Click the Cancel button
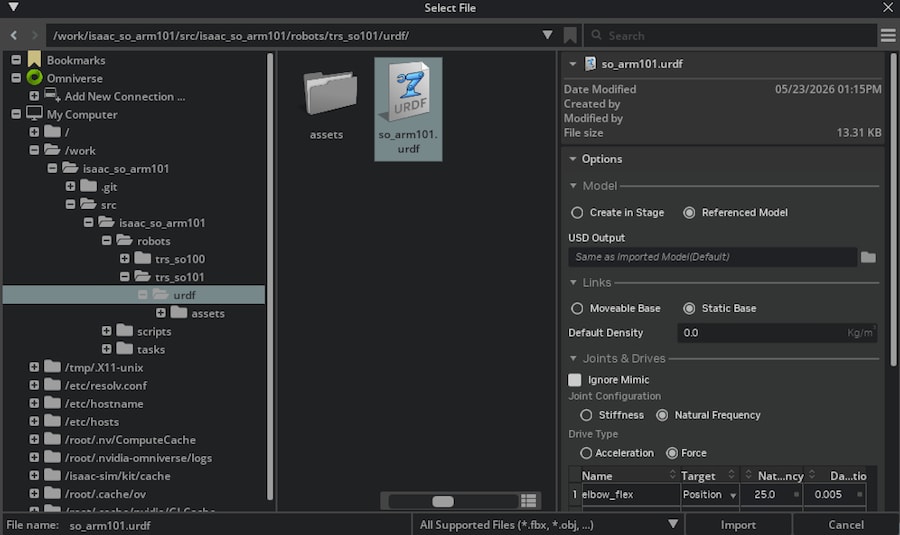This screenshot has width=900, height=535. [x=845, y=525]
